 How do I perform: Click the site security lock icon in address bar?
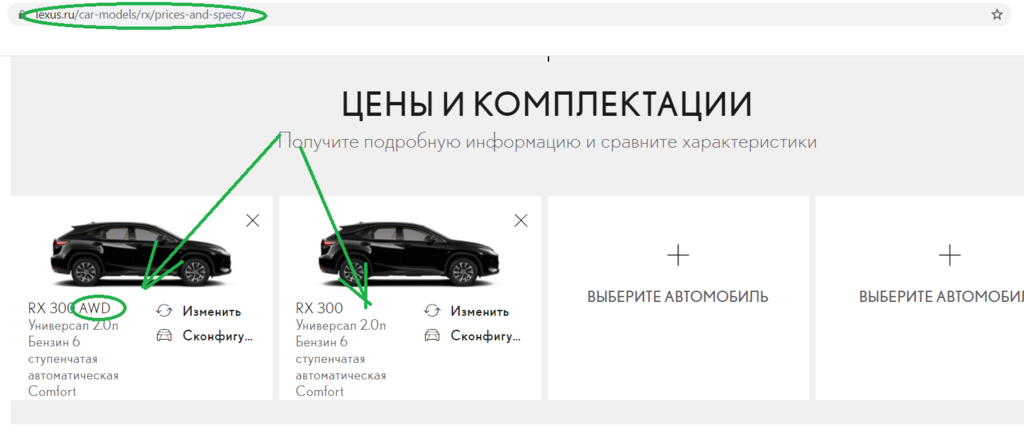pyautogui.click(x=23, y=14)
